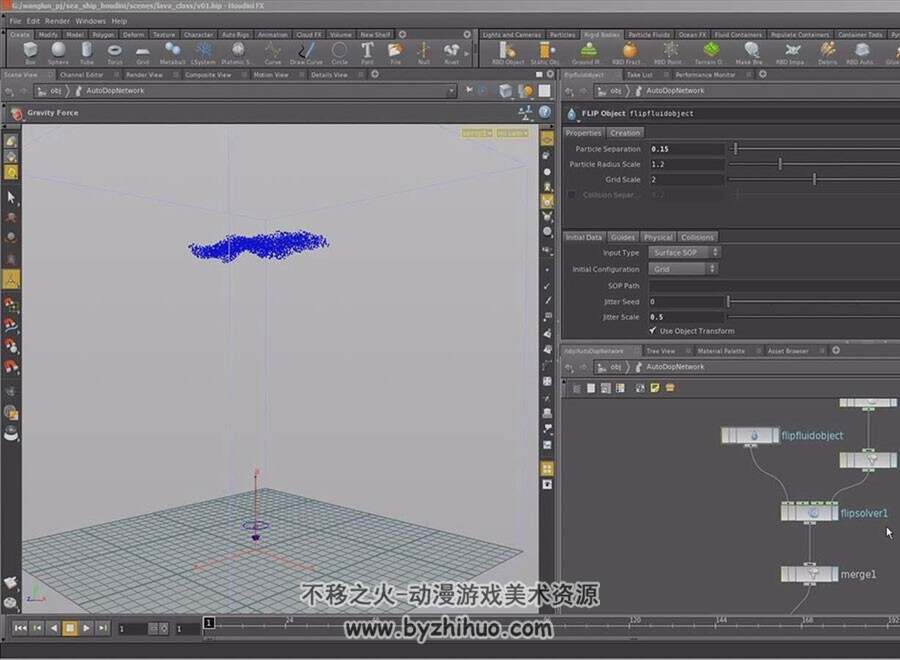Select the flipsolver1 node

809,513
